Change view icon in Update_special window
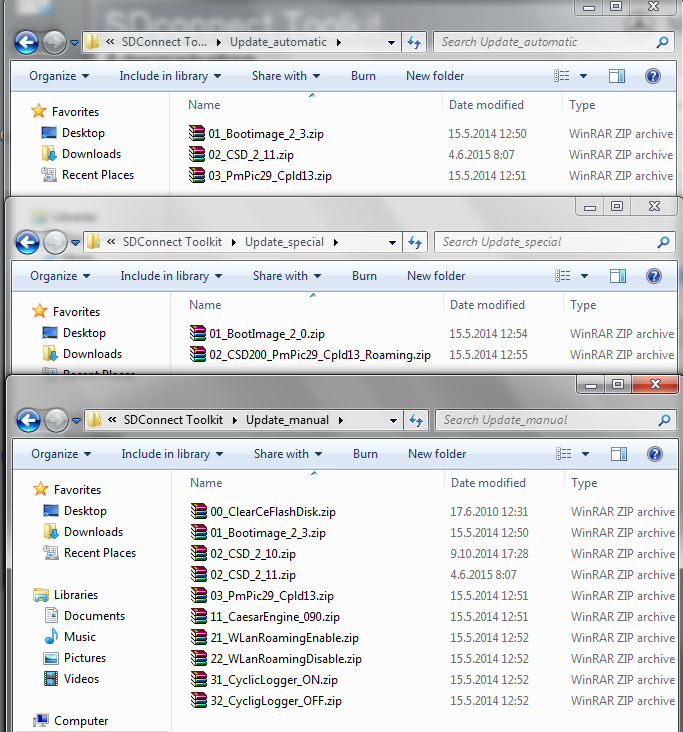683x732 pixels. tap(563, 276)
